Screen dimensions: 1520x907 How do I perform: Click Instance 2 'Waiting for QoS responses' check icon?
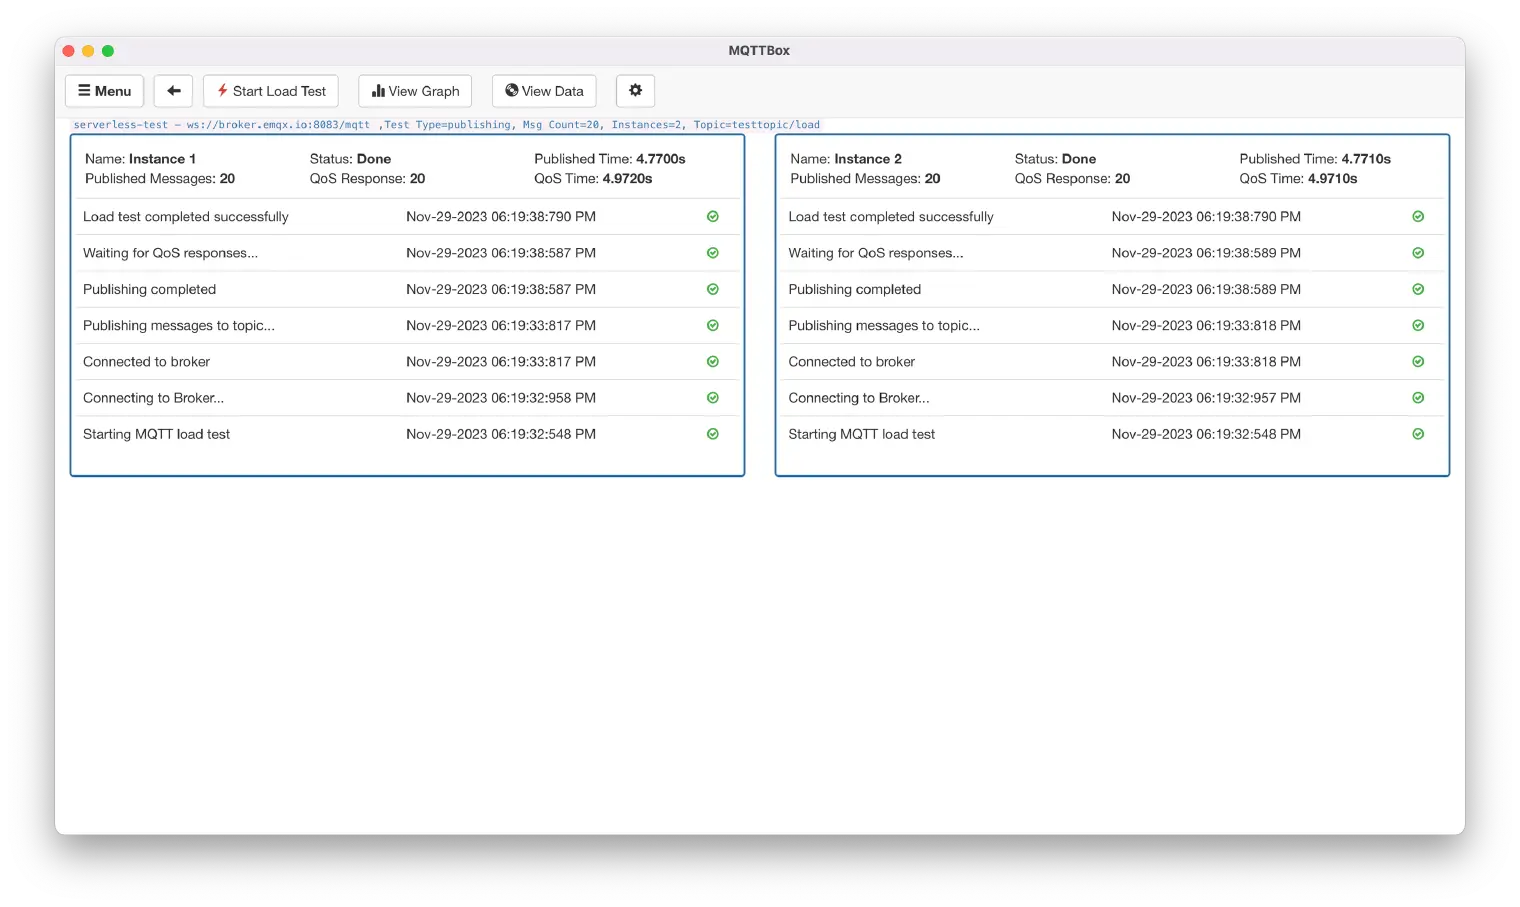point(1418,253)
